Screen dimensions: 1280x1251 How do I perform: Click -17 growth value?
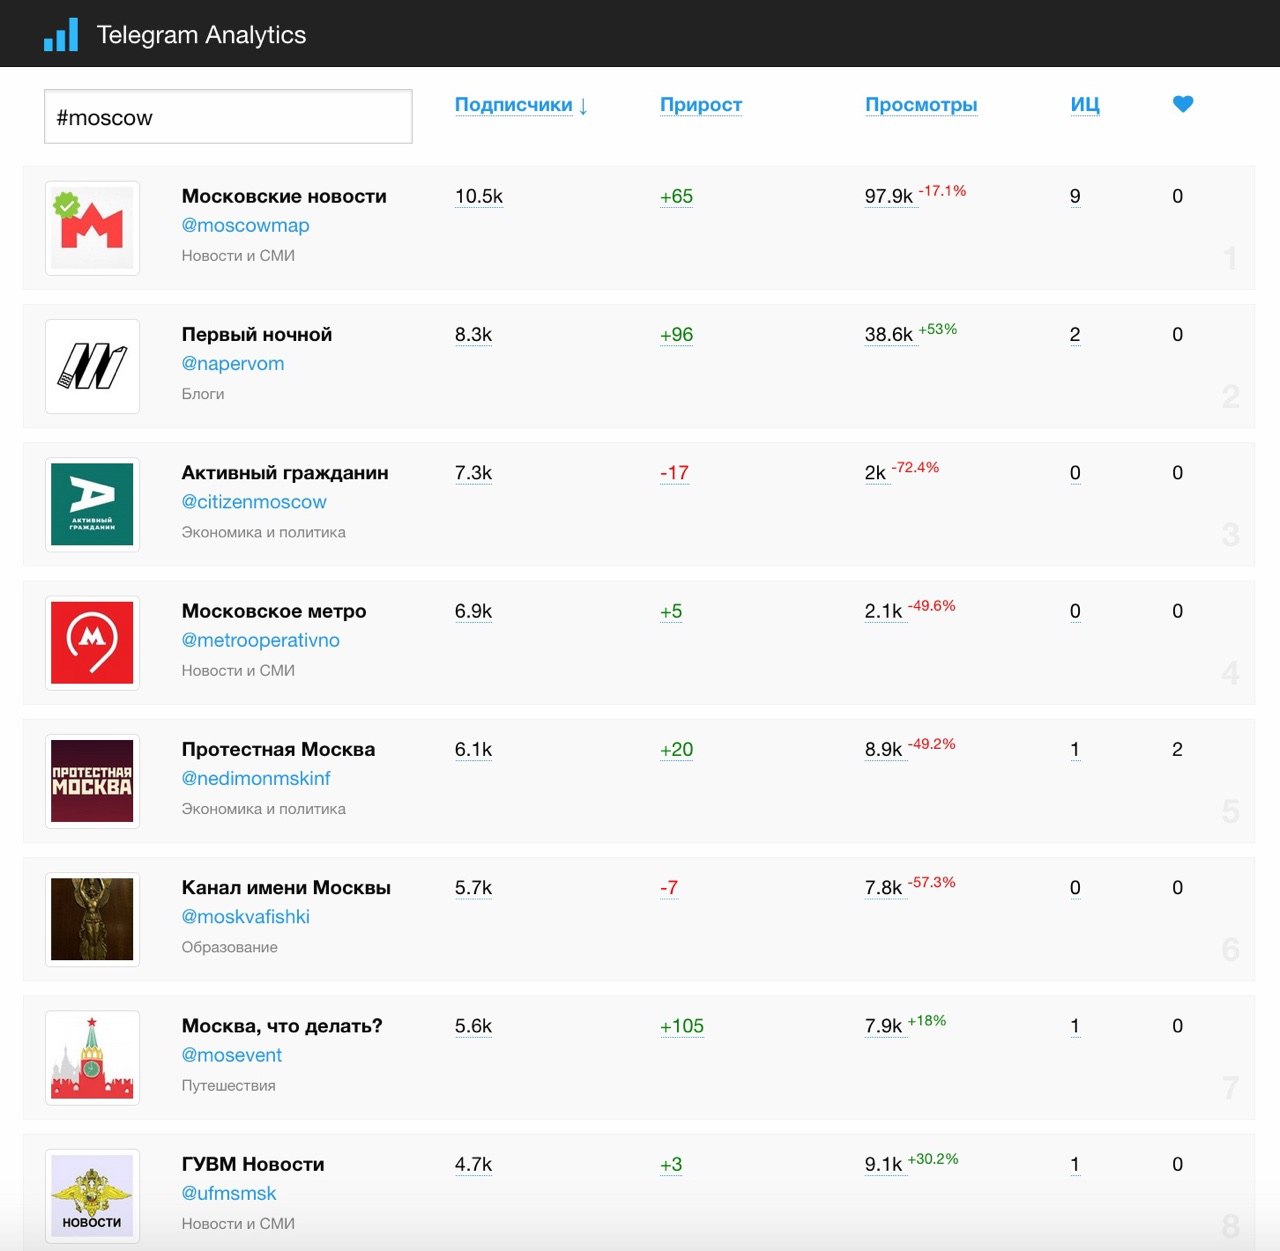click(x=674, y=473)
